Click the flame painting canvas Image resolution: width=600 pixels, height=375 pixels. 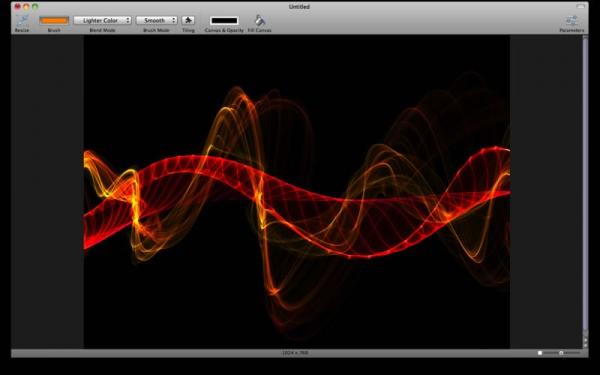[297, 192]
